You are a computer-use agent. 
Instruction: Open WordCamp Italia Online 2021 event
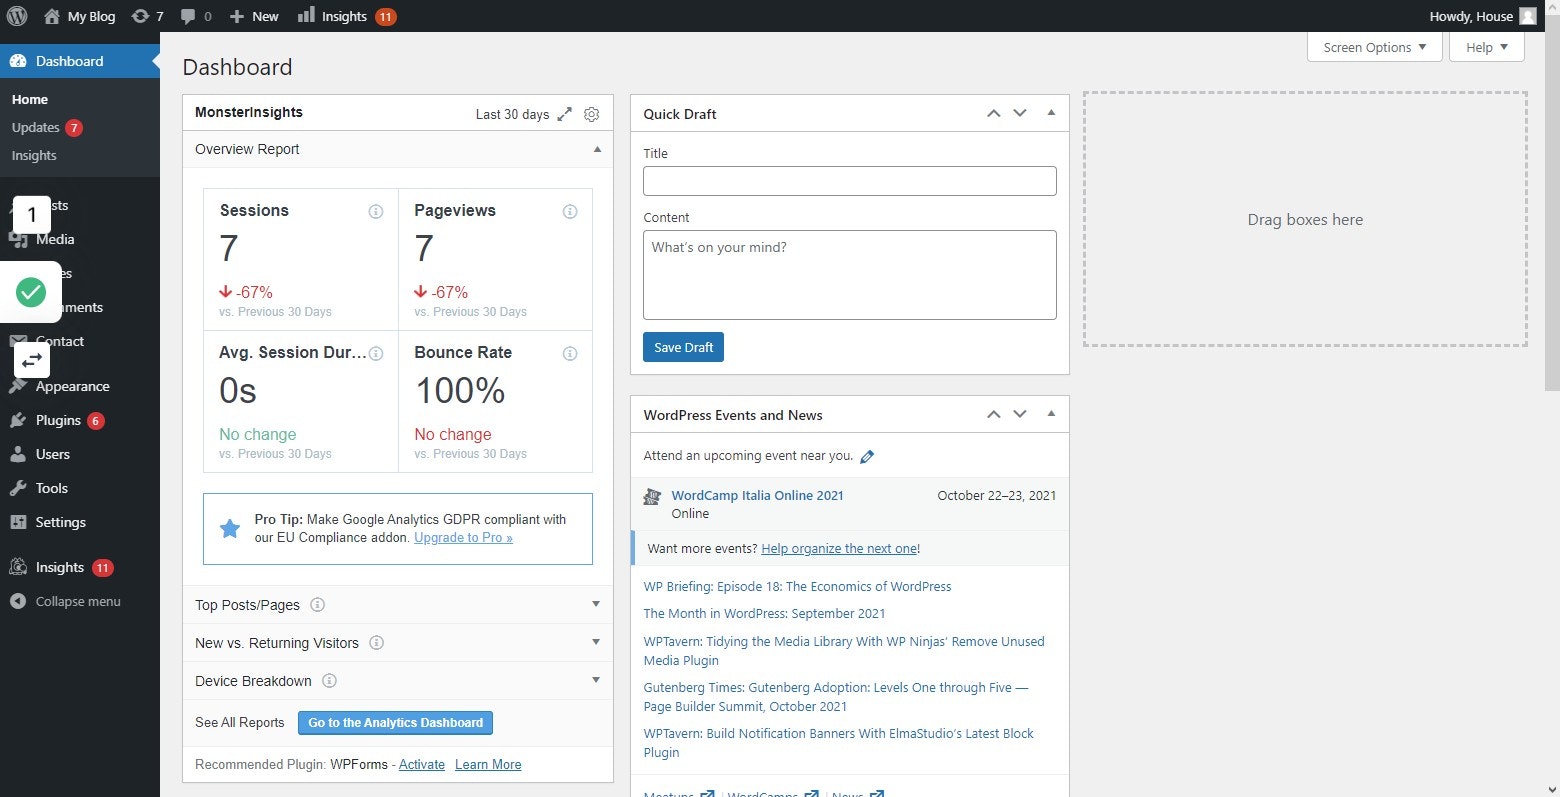tap(757, 495)
